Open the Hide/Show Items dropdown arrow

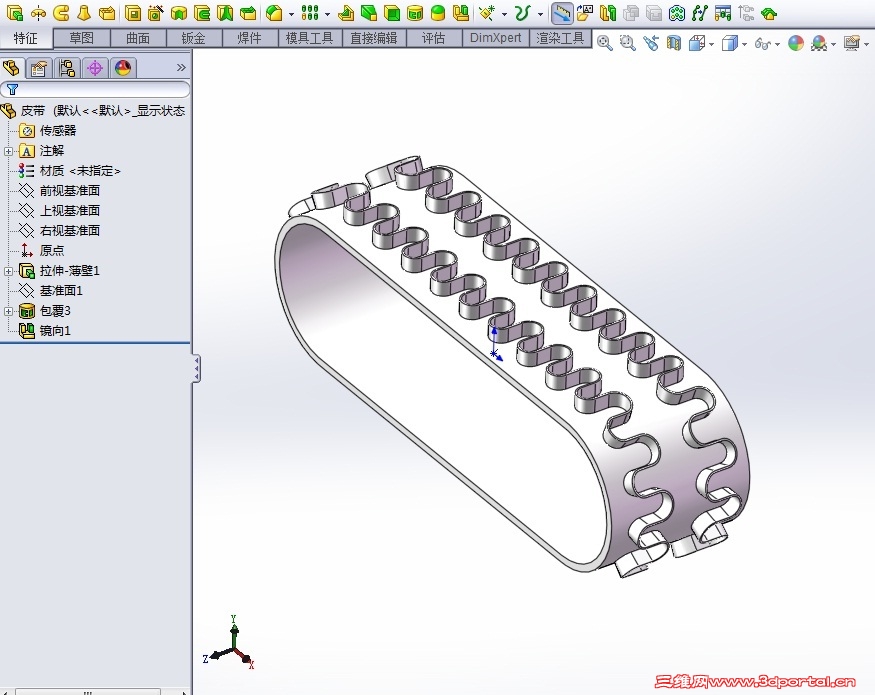[x=777, y=44]
